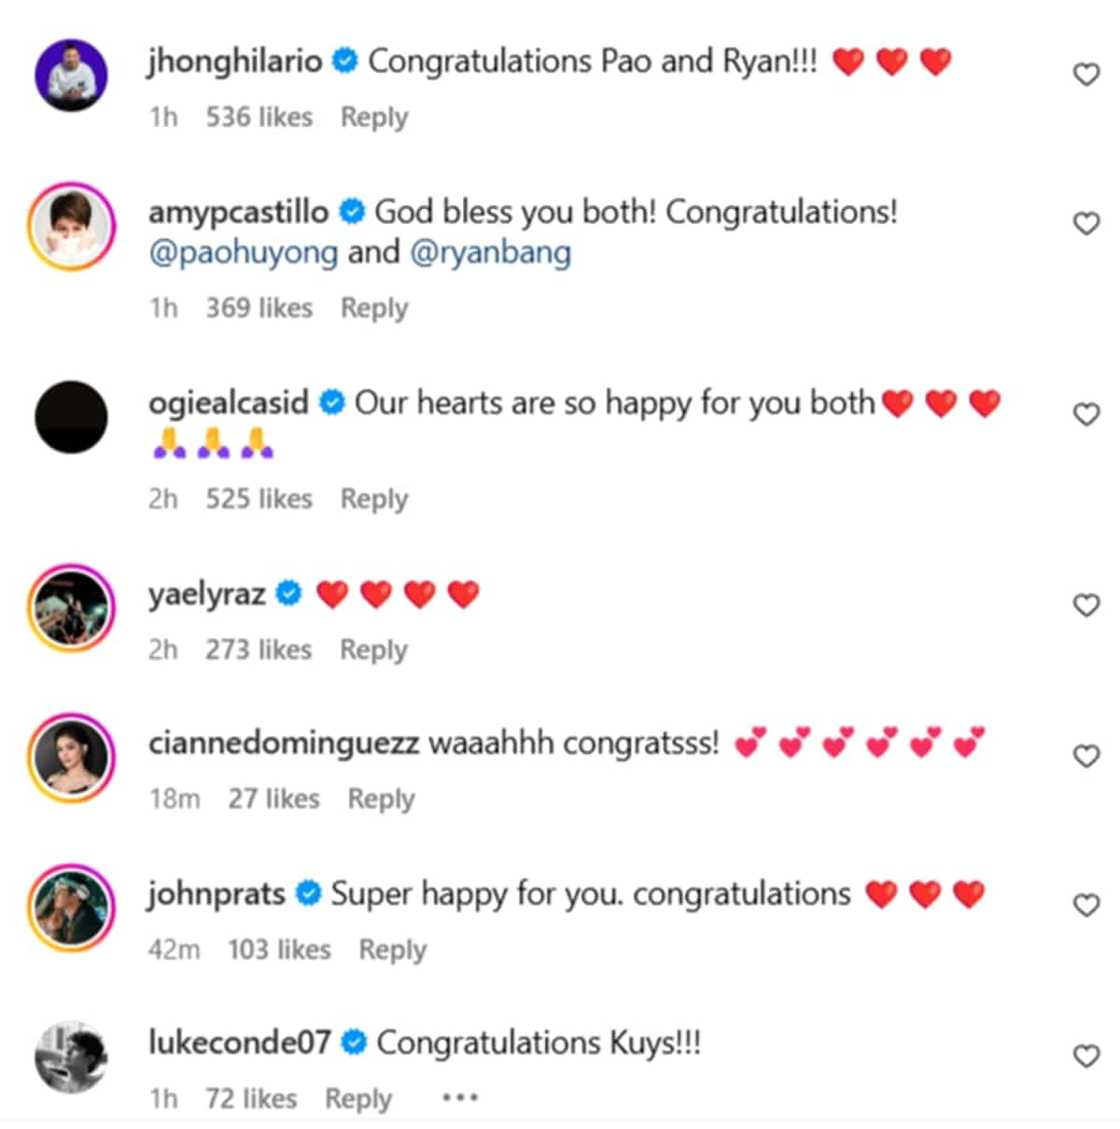The image size is (1120, 1129).
Task: Open the @ryanbang mention link
Action: [x=490, y=252]
